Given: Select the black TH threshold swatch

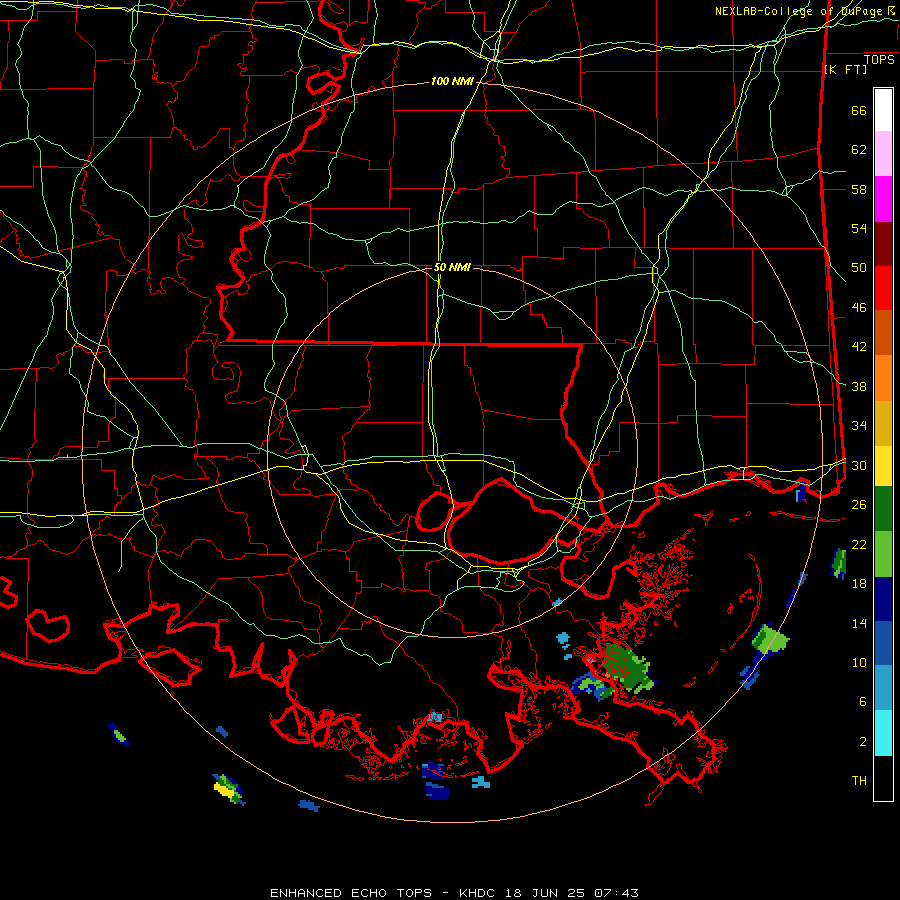Looking at the screenshot, I should coord(883,778).
